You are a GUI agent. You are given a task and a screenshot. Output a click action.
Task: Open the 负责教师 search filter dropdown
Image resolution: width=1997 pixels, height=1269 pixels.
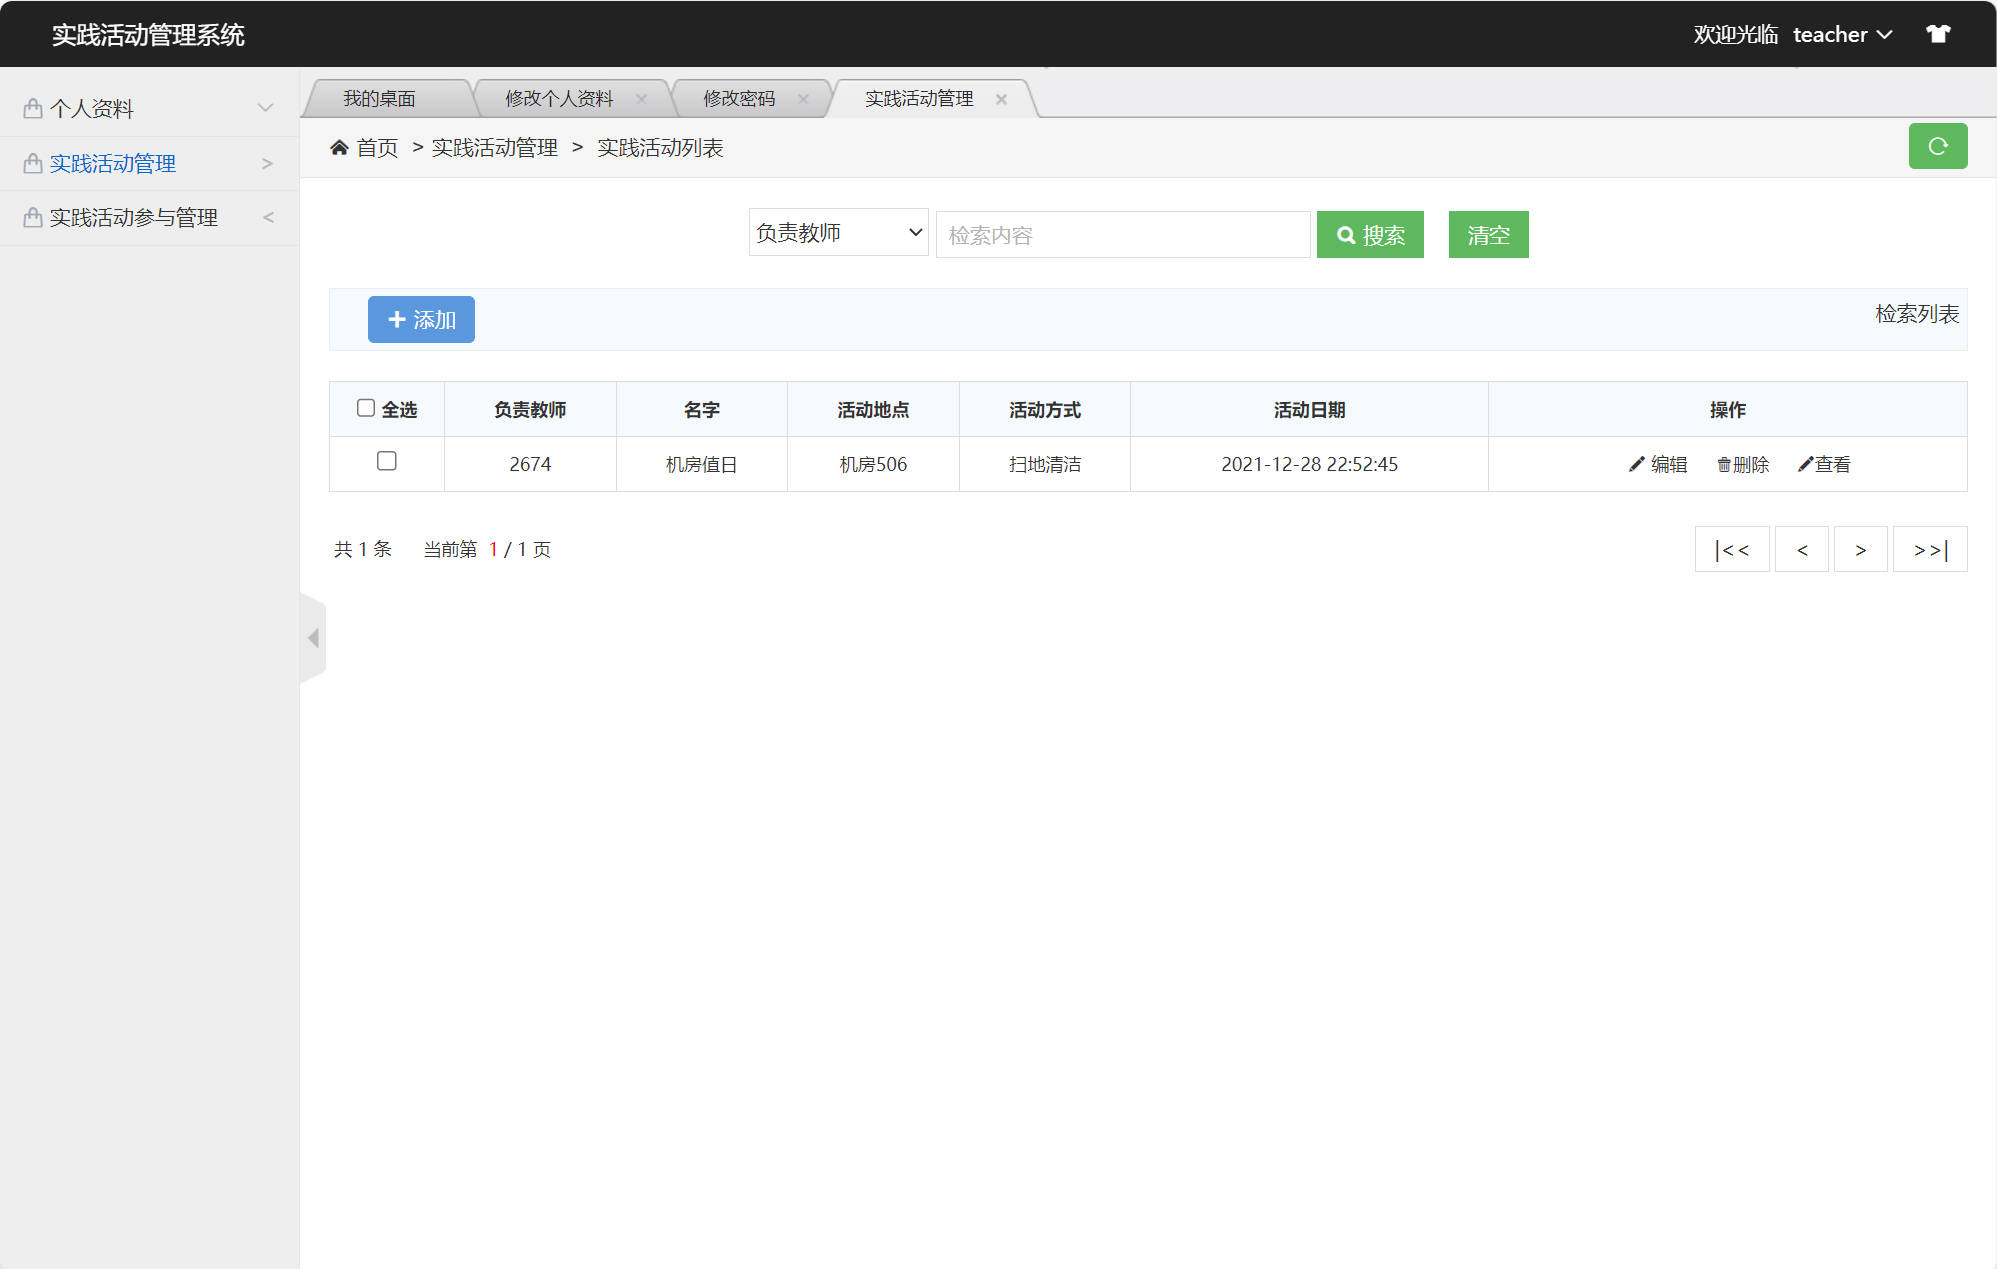(x=838, y=232)
